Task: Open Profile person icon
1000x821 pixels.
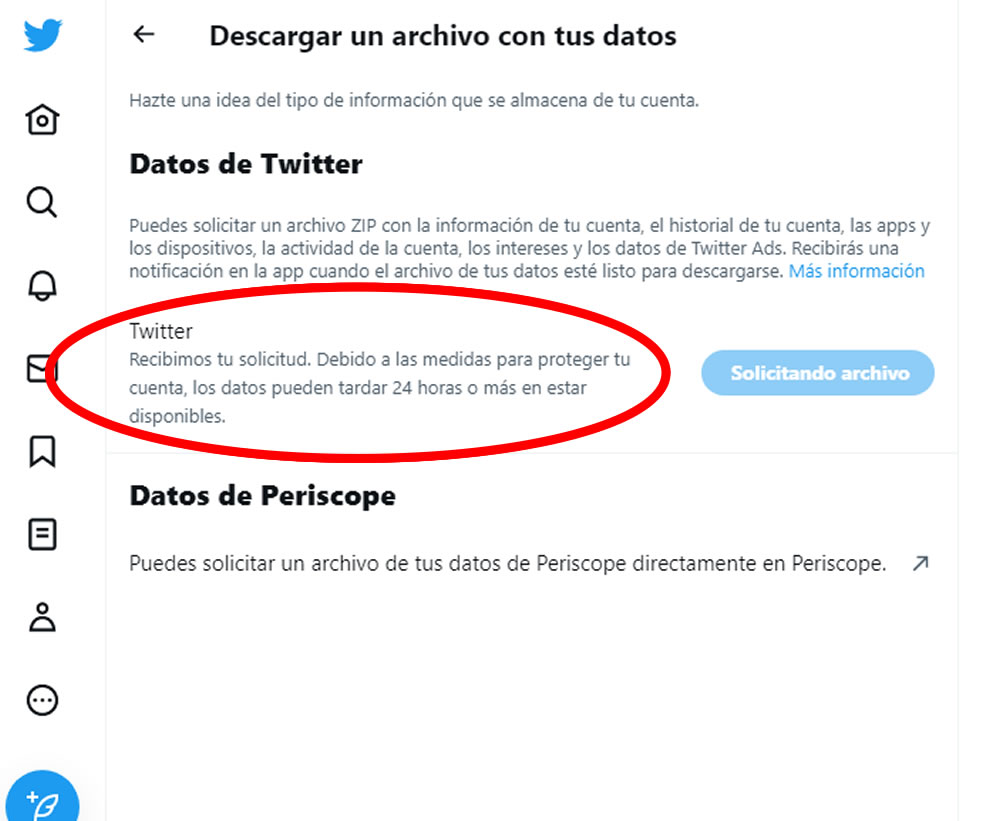Action: (x=42, y=617)
